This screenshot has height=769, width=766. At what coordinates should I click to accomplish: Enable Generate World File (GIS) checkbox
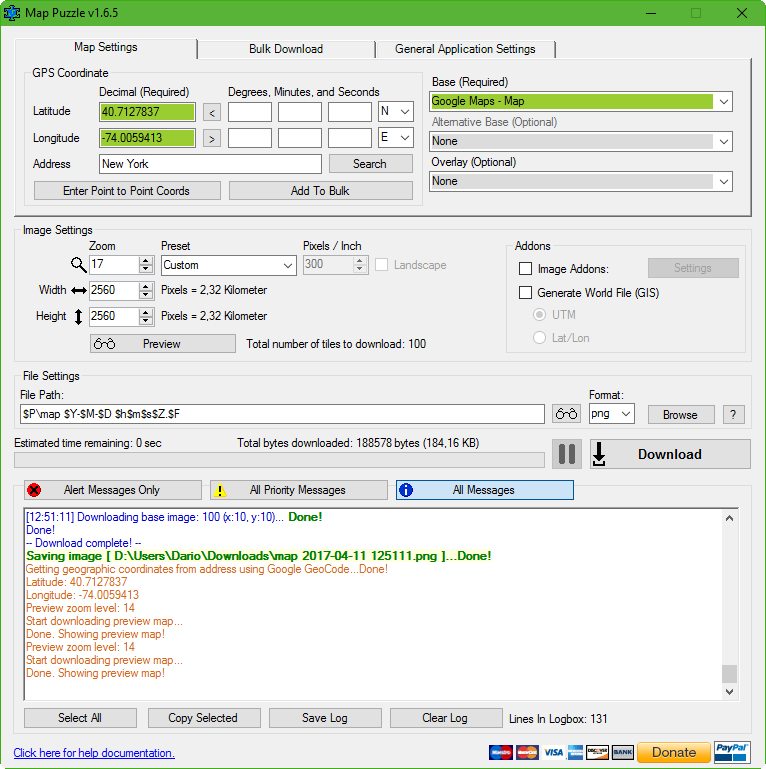pos(526,293)
